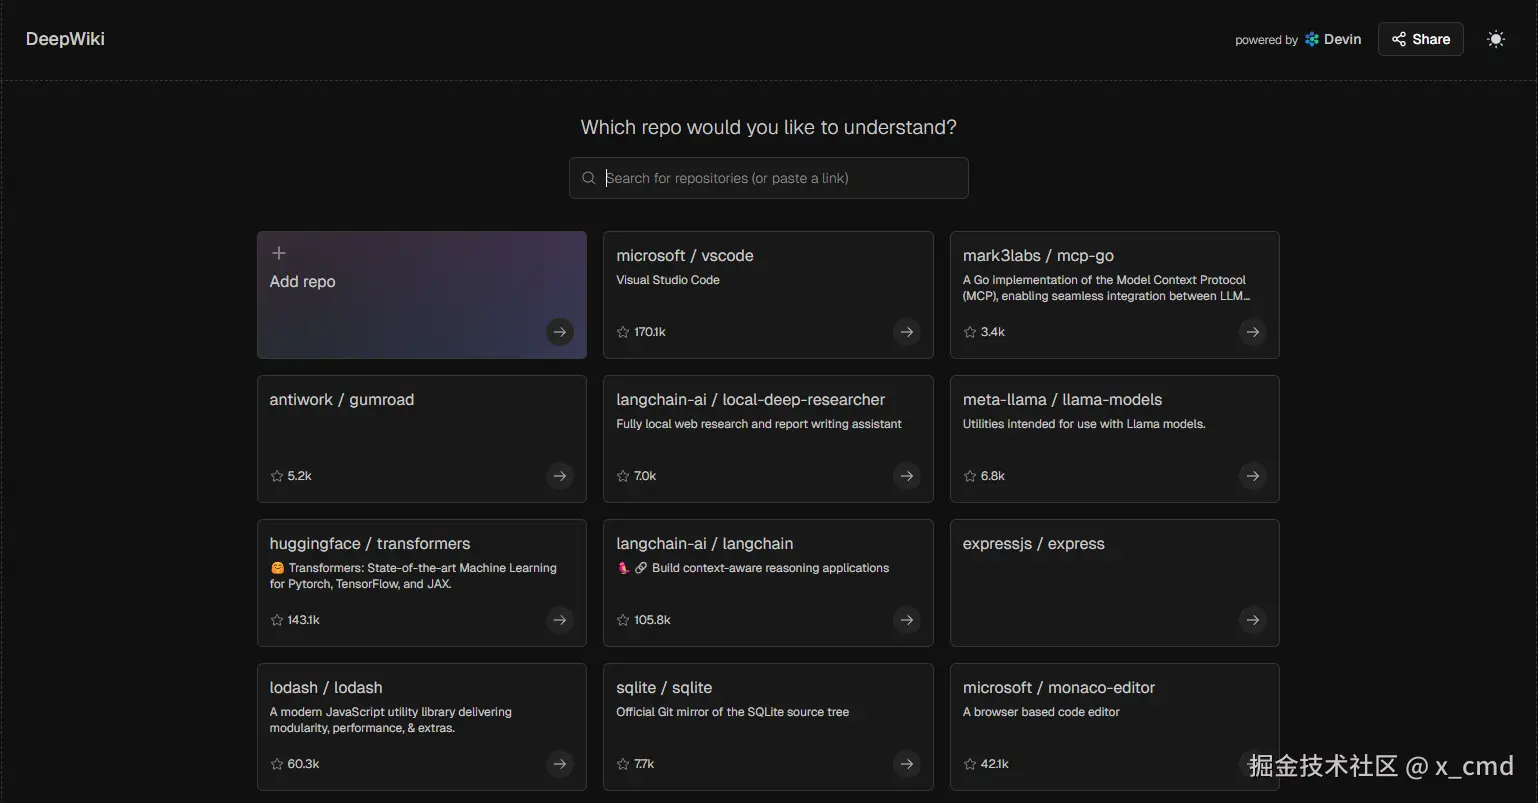The height and width of the screenshot is (803, 1538).
Task: Click the star icon beside 5.2k on gumroad
Action: click(x=277, y=476)
